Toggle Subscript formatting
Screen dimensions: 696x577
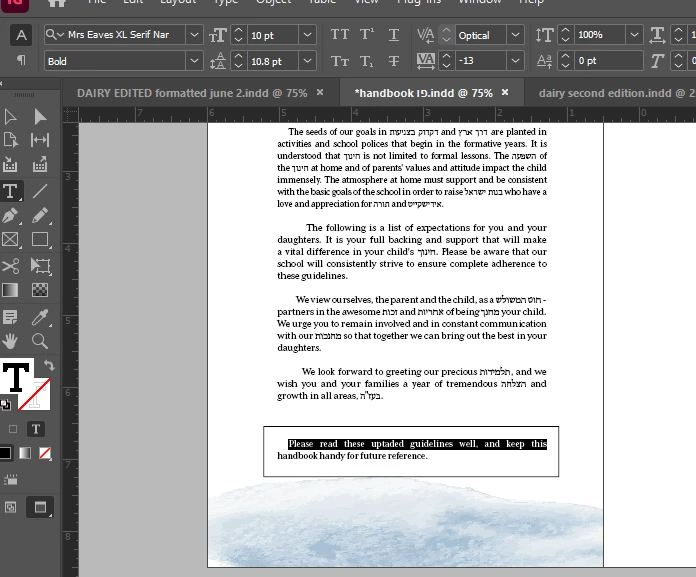(367, 61)
